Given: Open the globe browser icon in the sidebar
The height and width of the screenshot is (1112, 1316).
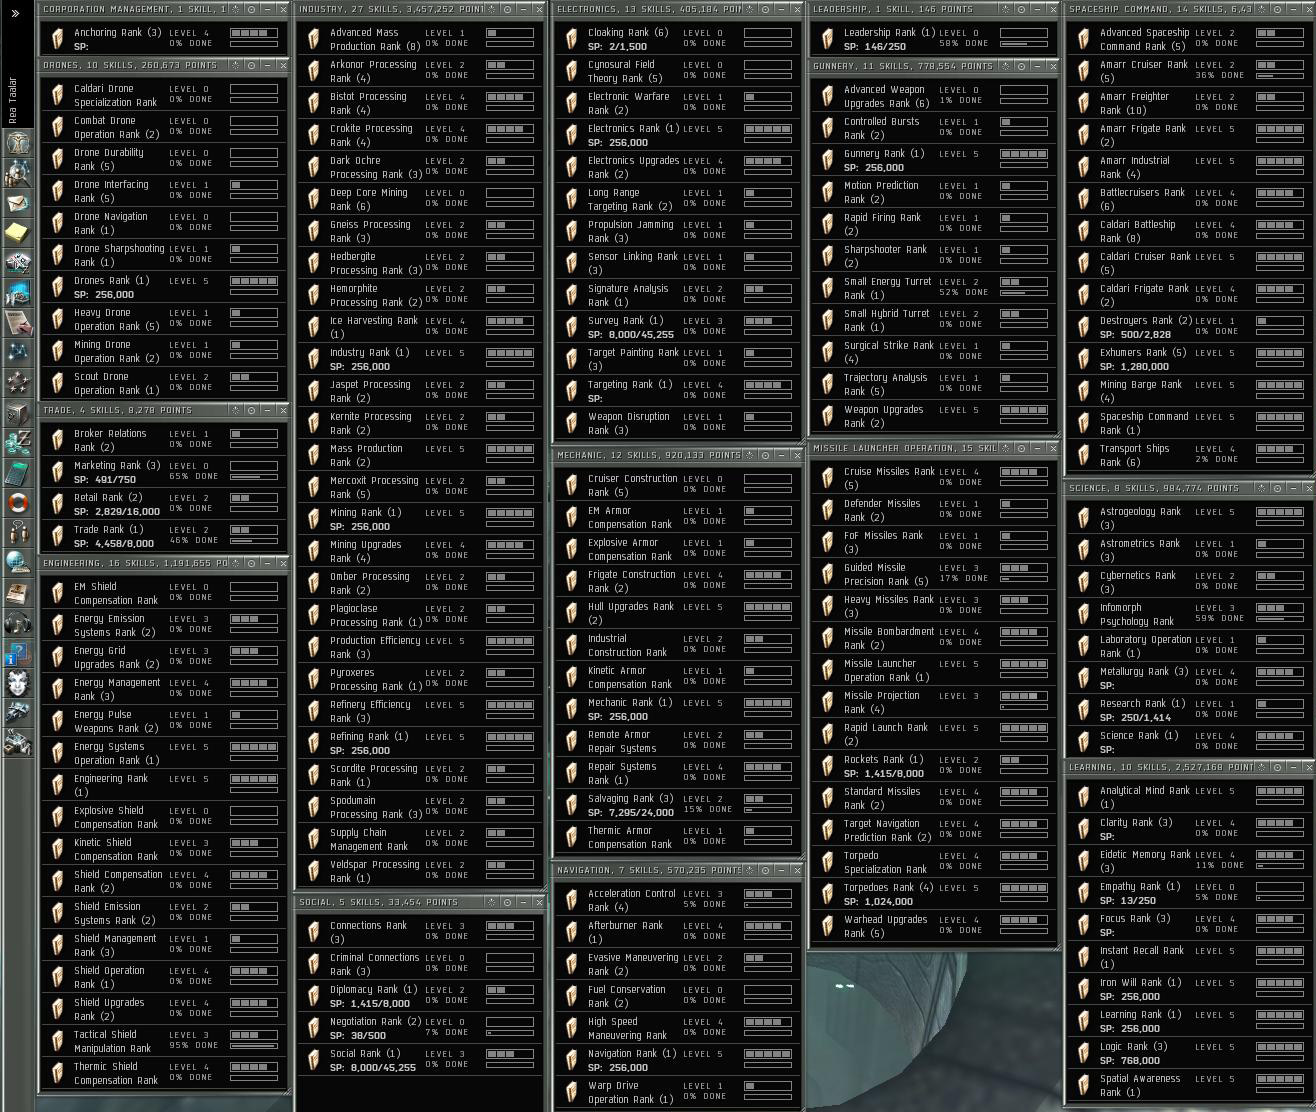Looking at the screenshot, I should pos(18,562).
